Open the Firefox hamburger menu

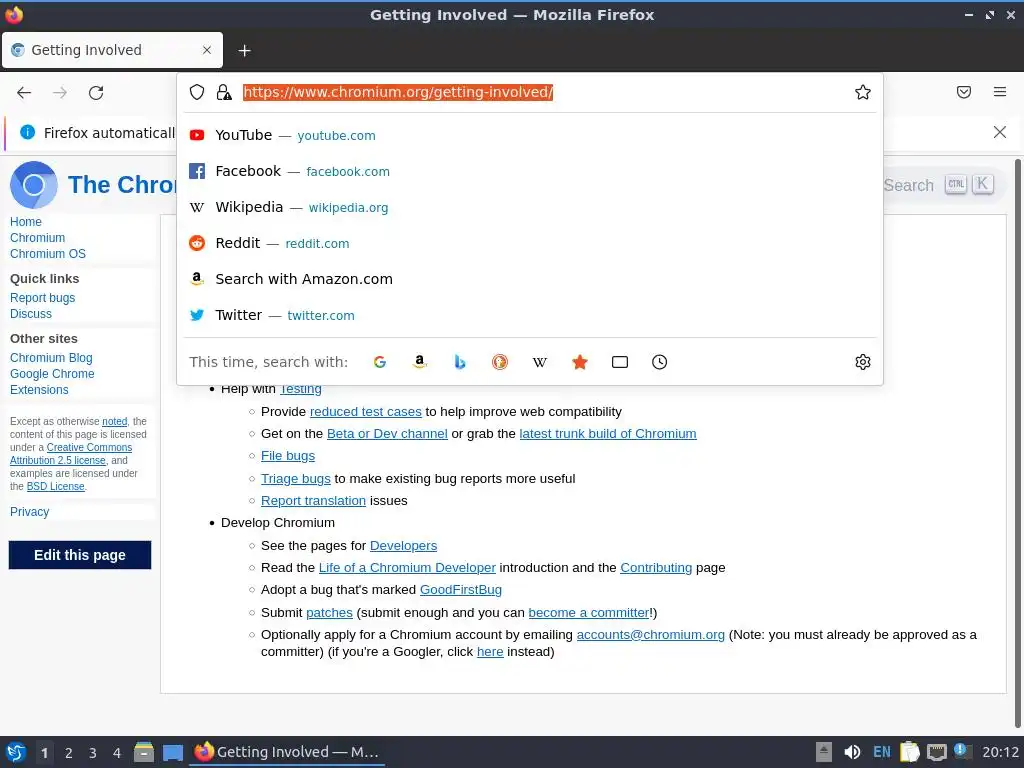pos(1000,92)
